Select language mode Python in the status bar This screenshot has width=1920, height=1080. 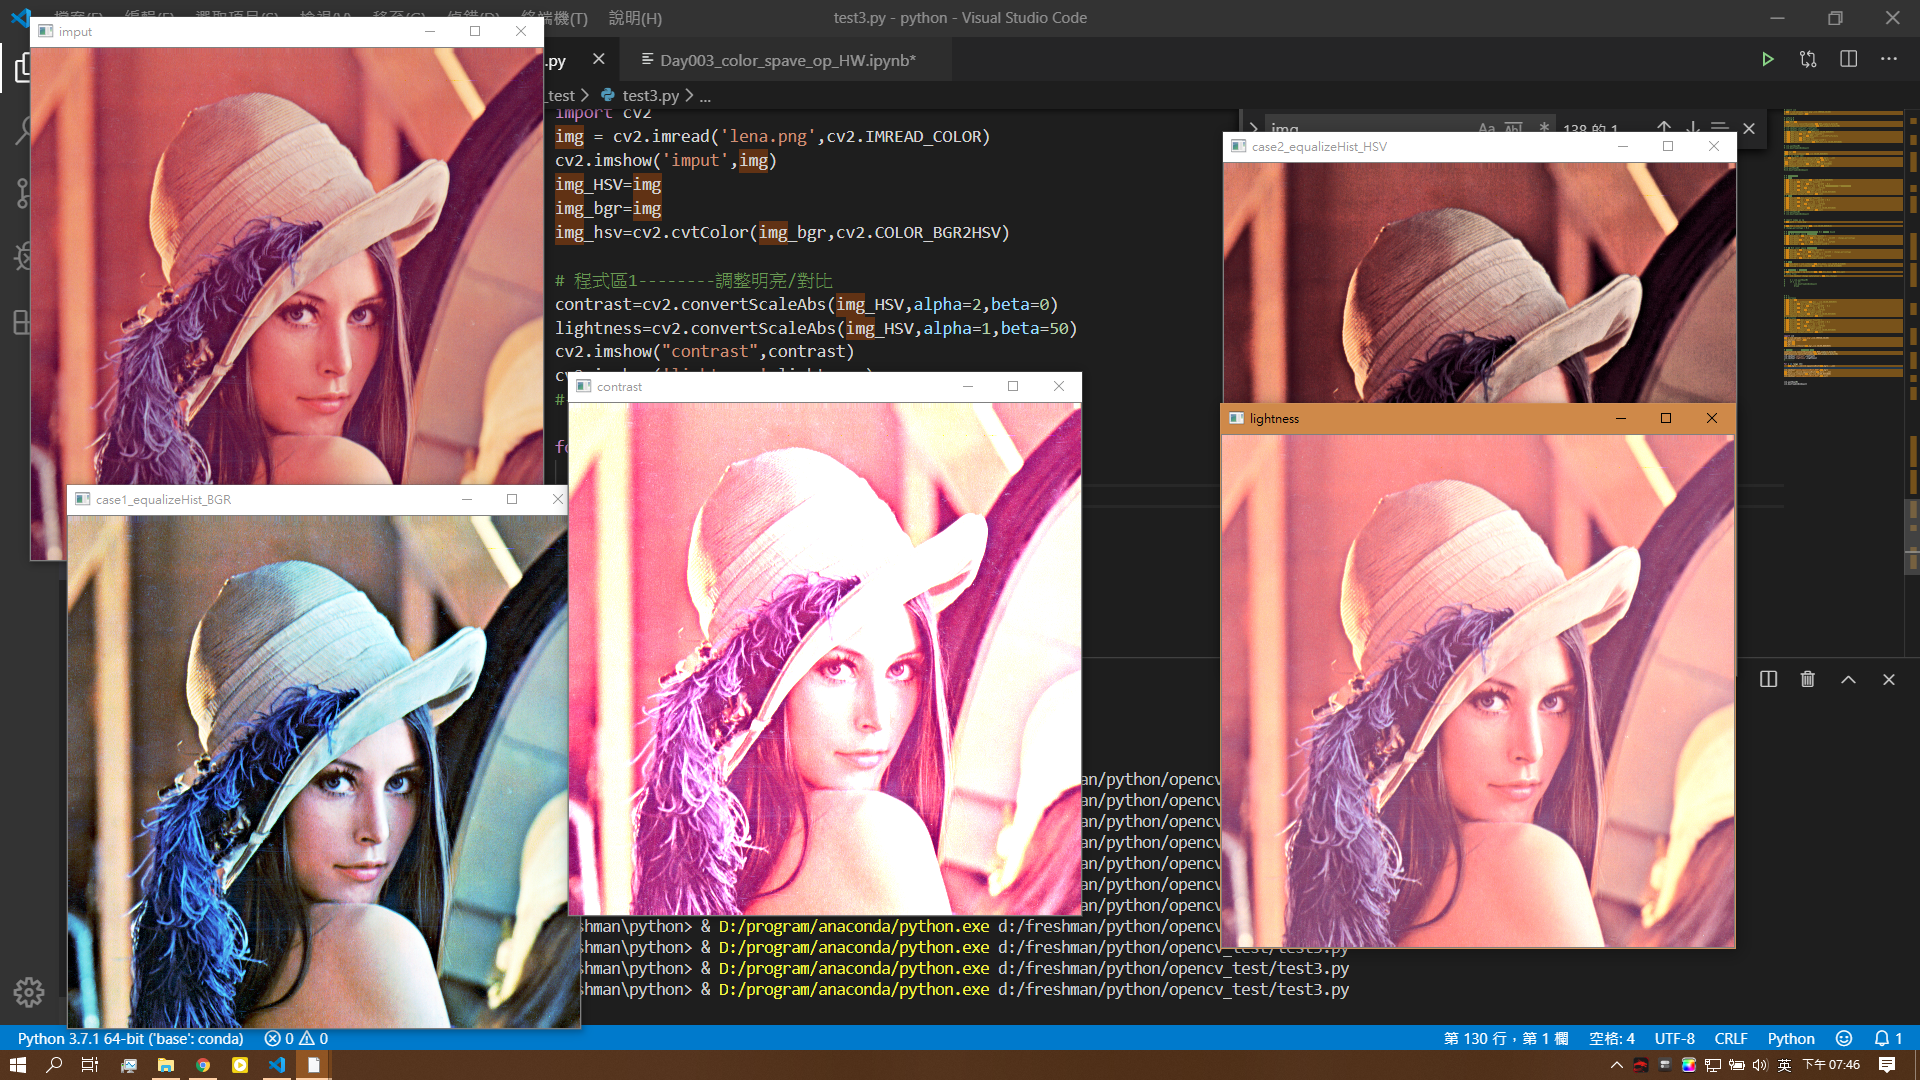(x=1791, y=1038)
